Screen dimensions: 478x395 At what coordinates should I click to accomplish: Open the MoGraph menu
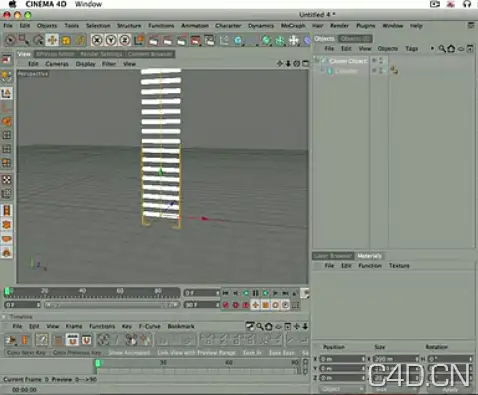pyautogui.click(x=293, y=26)
